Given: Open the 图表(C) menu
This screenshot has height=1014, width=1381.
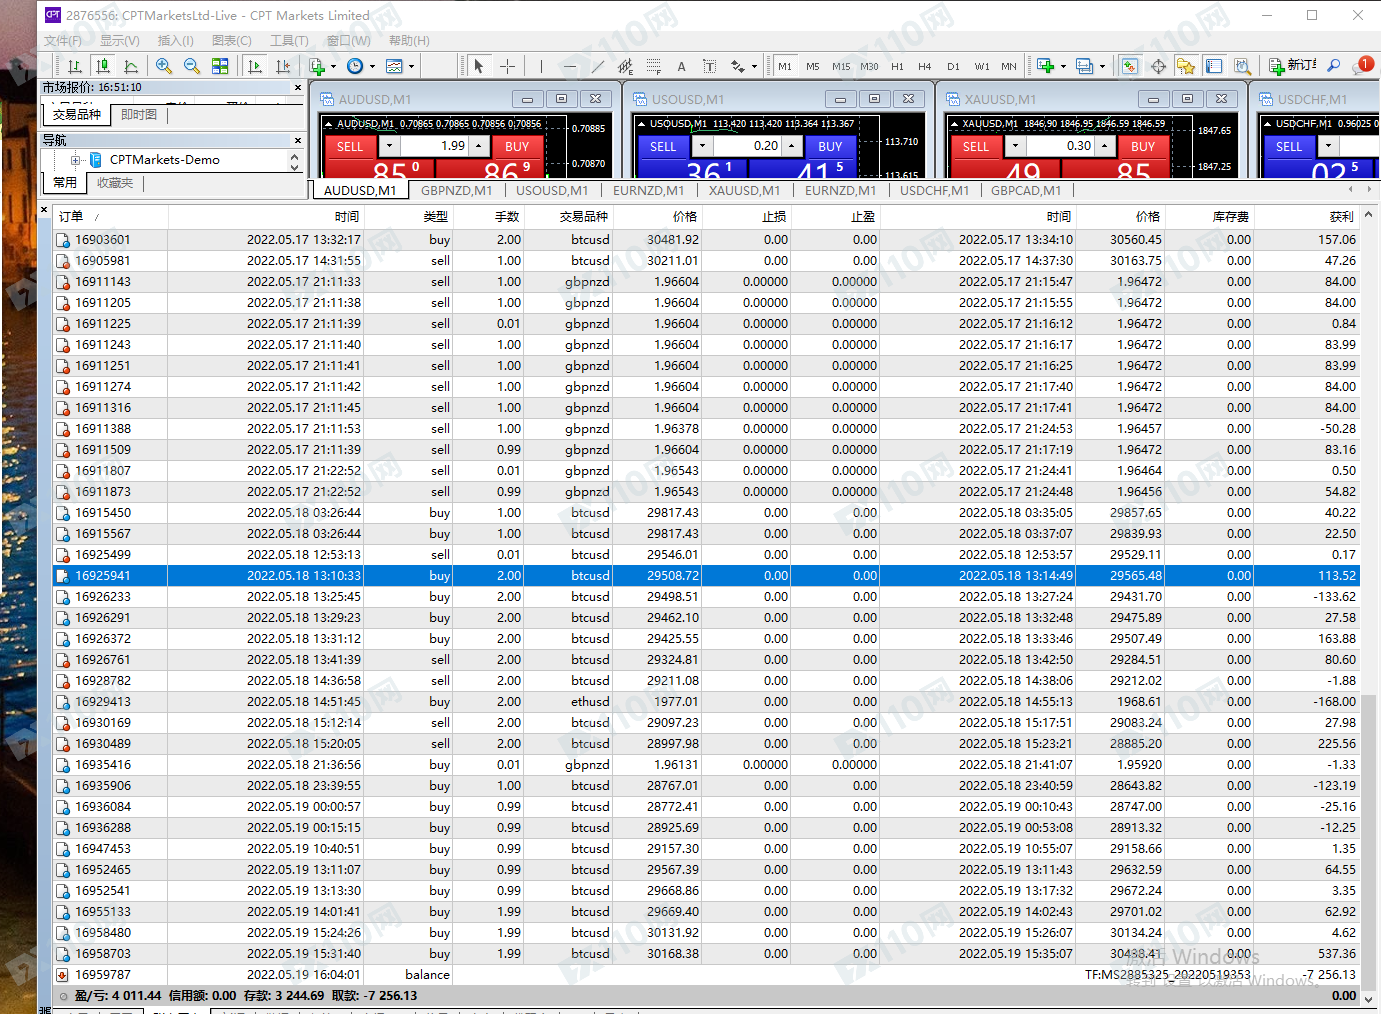Looking at the screenshot, I should click(231, 41).
